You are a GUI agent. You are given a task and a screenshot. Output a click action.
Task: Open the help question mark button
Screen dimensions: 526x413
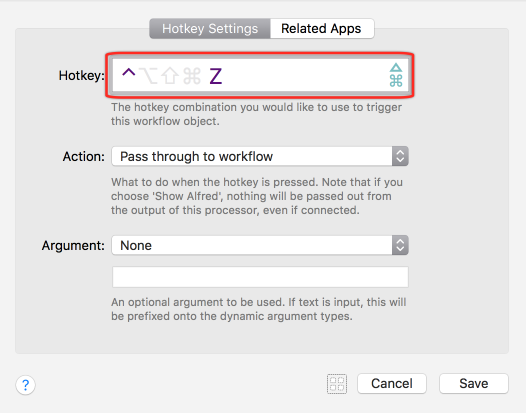(25, 384)
